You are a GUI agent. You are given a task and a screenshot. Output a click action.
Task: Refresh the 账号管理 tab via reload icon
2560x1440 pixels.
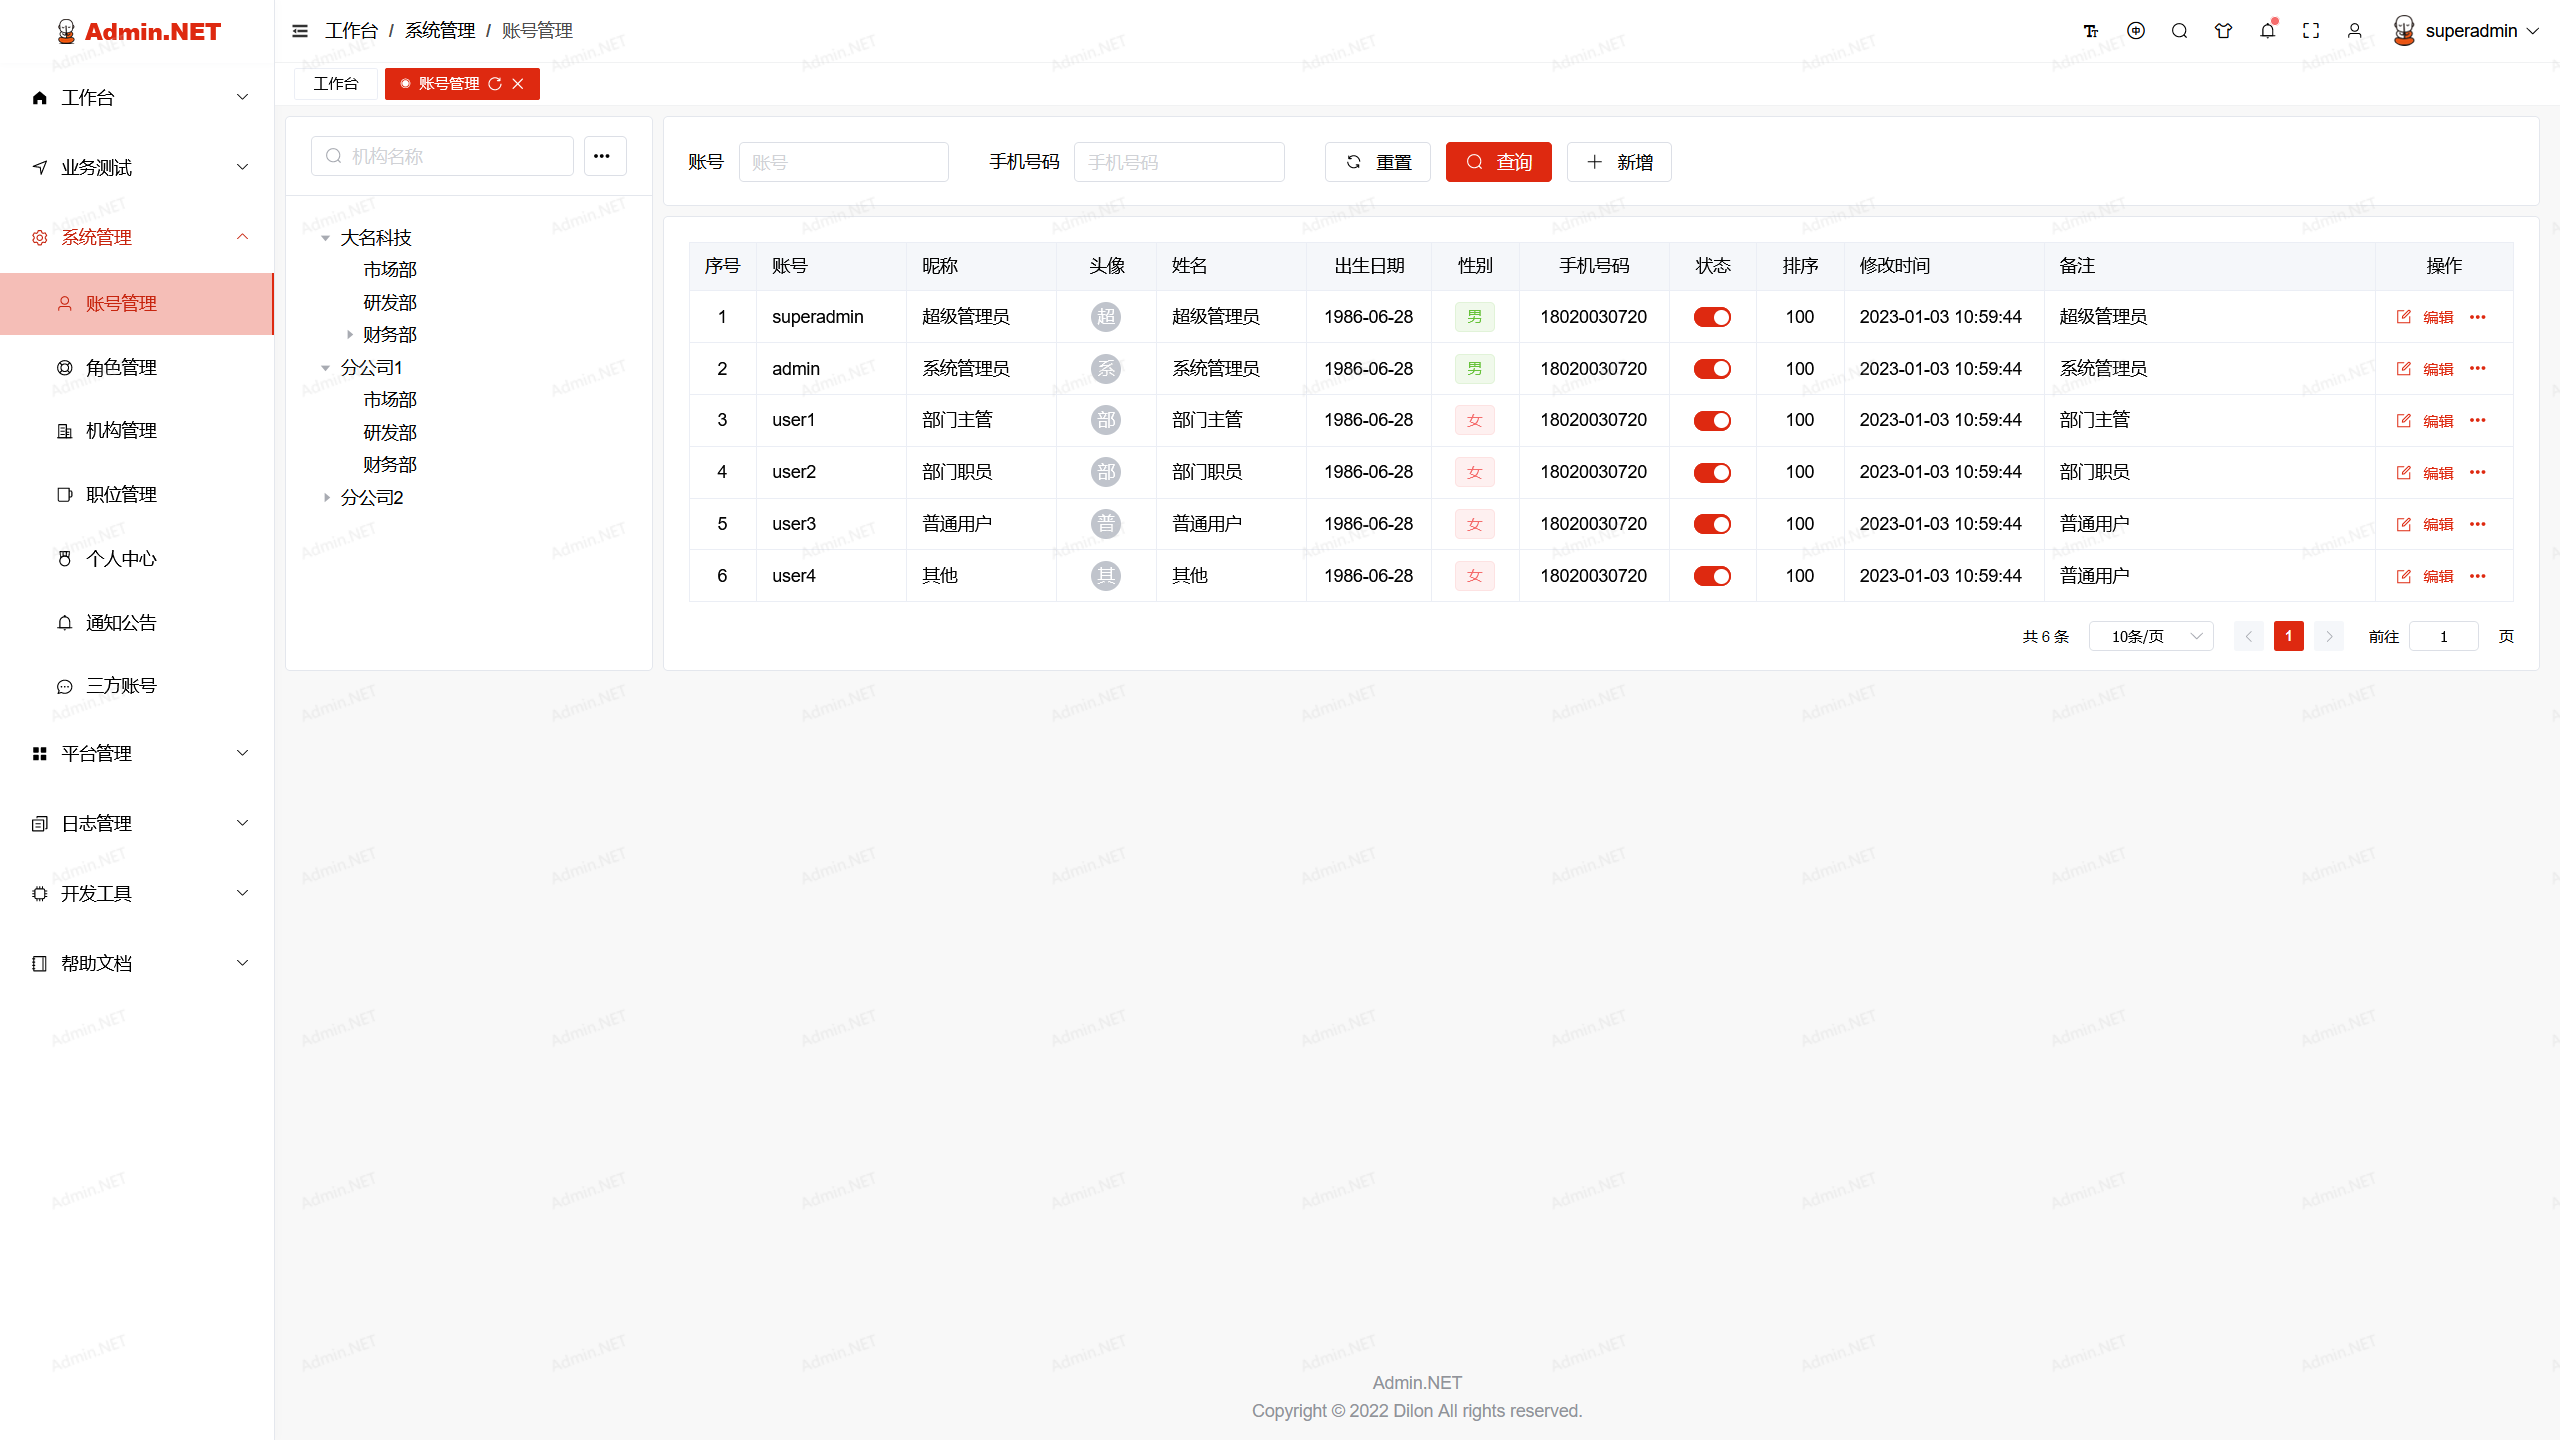click(x=495, y=84)
